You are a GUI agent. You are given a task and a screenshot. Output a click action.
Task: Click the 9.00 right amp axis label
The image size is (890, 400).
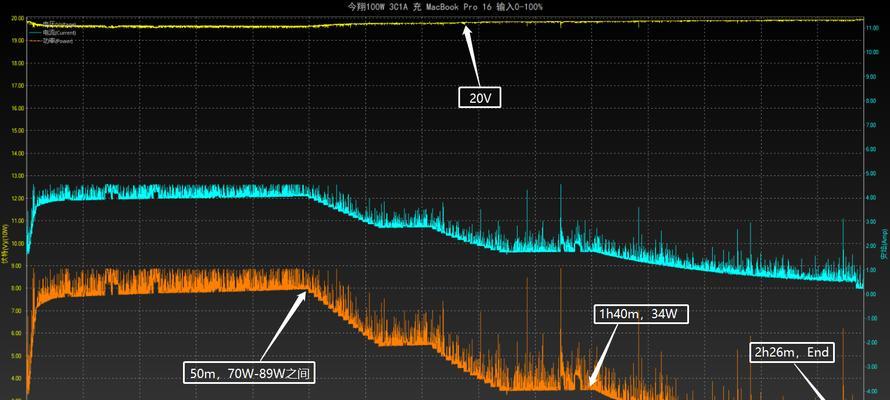tap(873, 76)
